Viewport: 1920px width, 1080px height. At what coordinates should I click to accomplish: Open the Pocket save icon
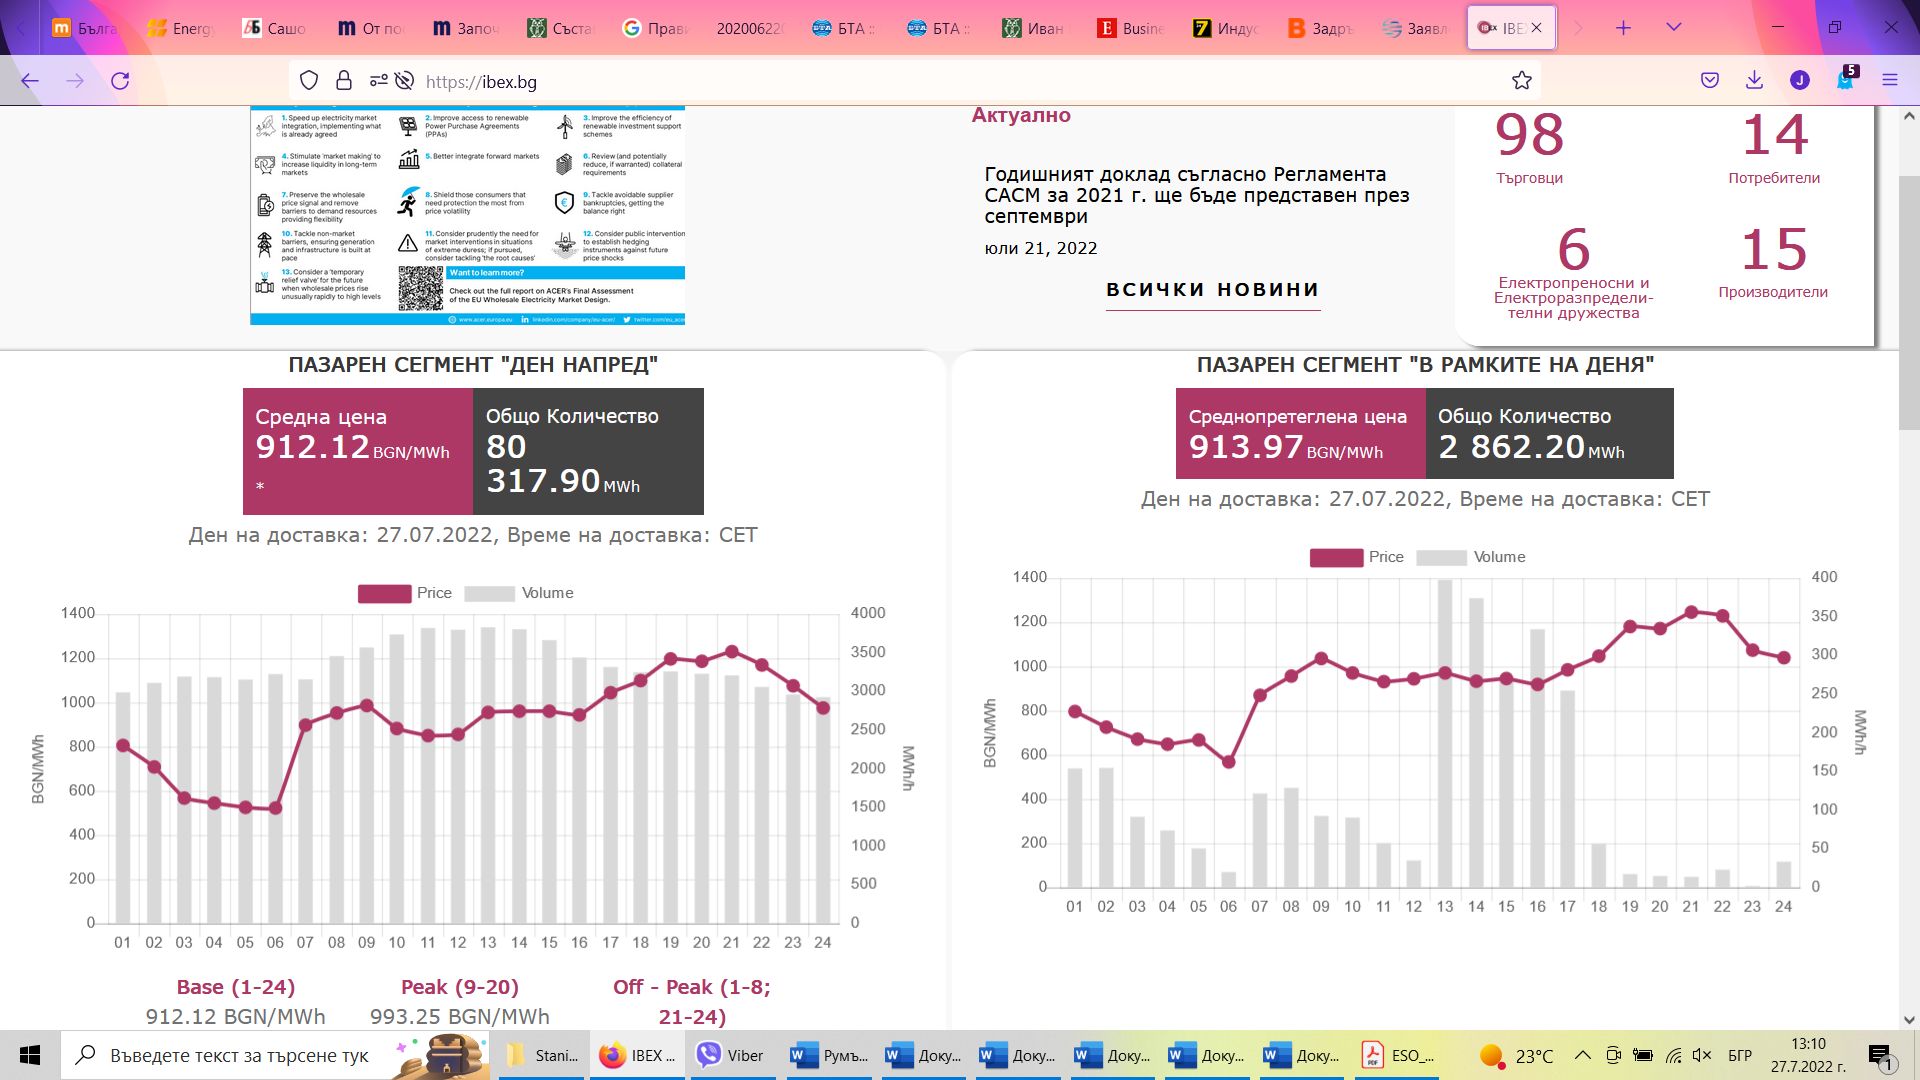pos(1710,81)
